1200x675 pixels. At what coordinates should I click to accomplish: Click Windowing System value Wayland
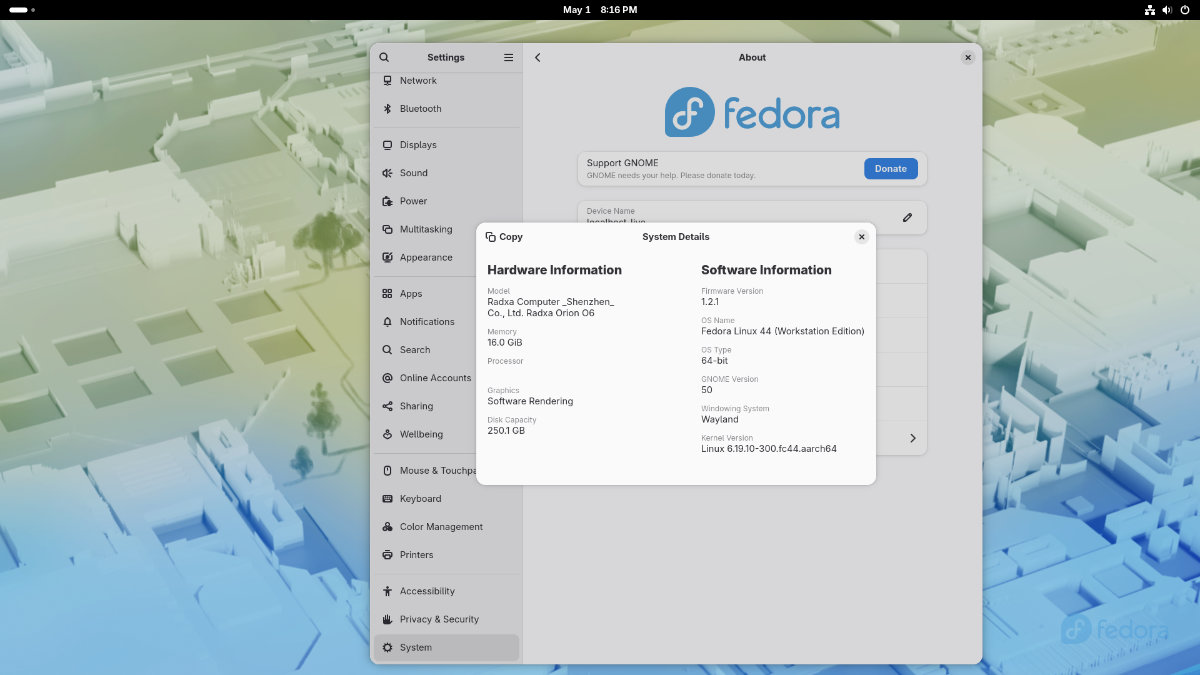pos(720,420)
